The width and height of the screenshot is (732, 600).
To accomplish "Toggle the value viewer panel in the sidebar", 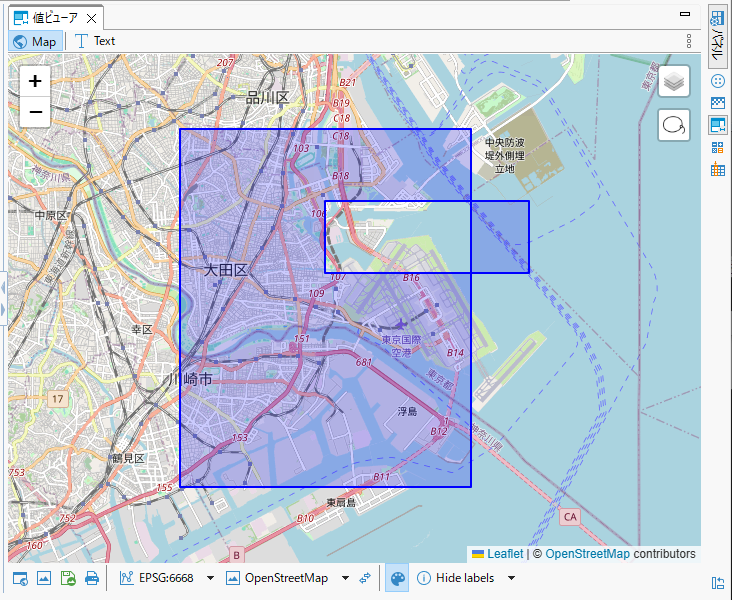I will coord(717,125).
